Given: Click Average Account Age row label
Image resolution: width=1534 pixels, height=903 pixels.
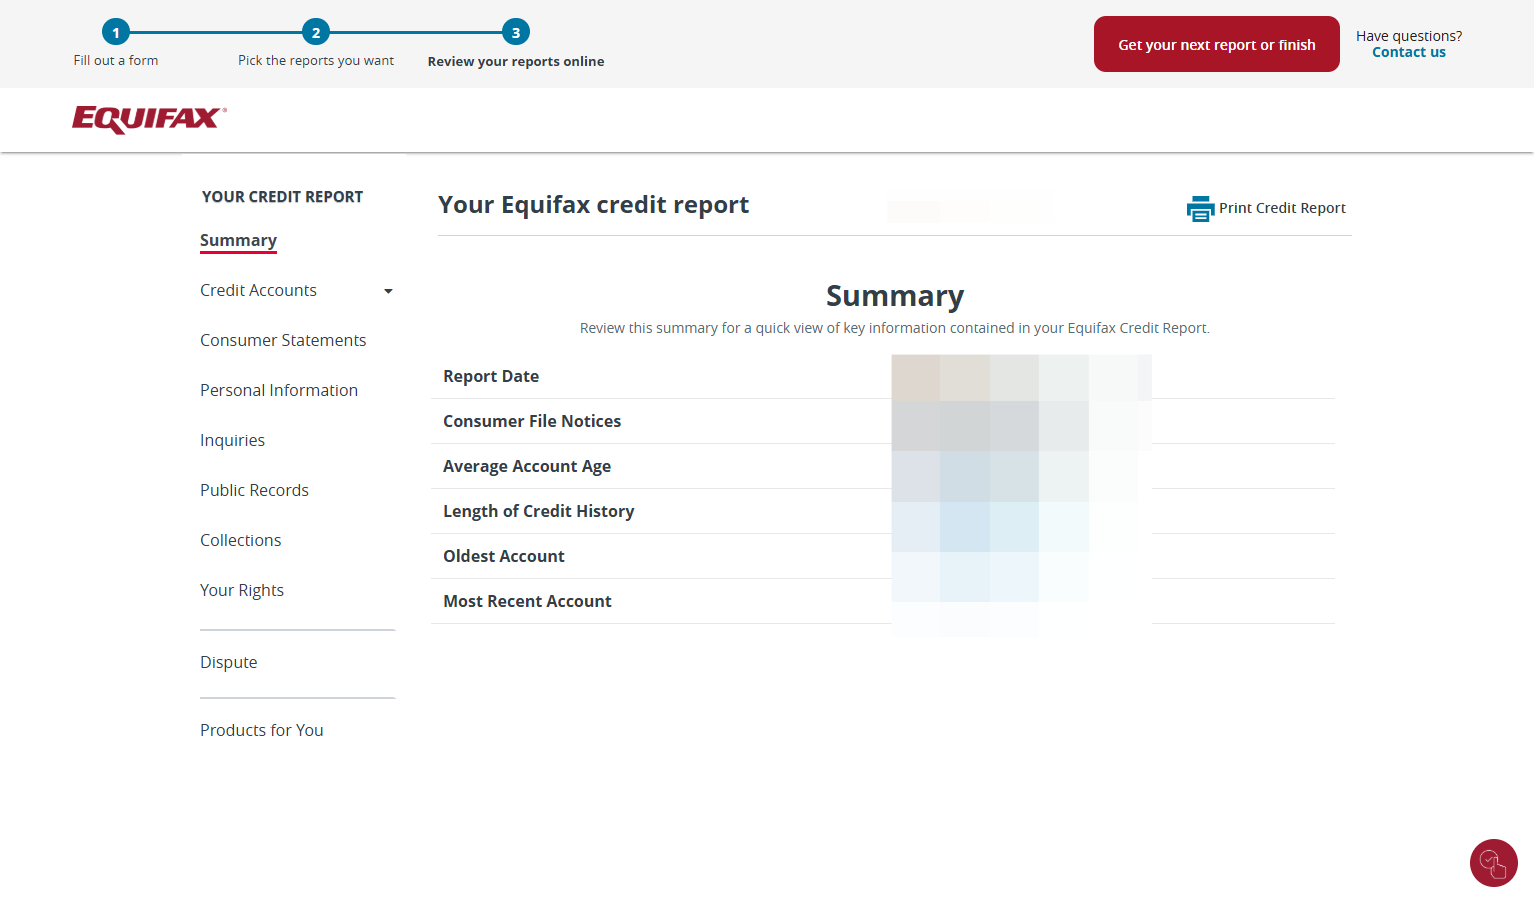Looking at the screenshot, I should (x=527, y=466).
